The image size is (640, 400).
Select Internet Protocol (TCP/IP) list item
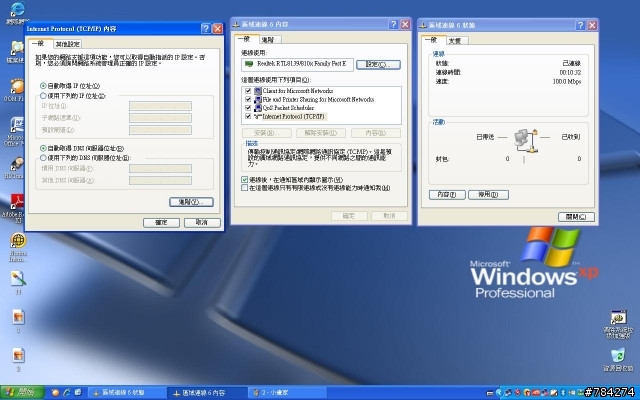293,116
